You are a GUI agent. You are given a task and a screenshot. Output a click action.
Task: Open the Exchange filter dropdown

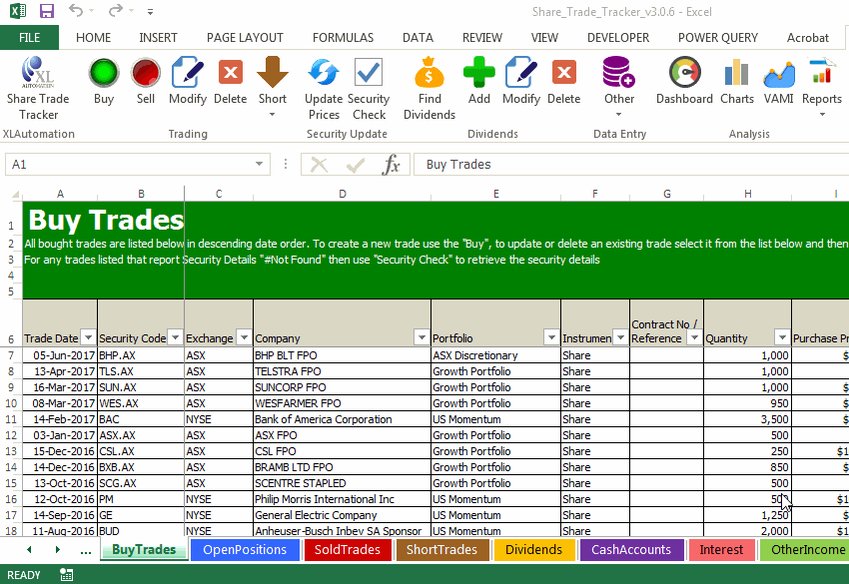click(x=244, y=337)
